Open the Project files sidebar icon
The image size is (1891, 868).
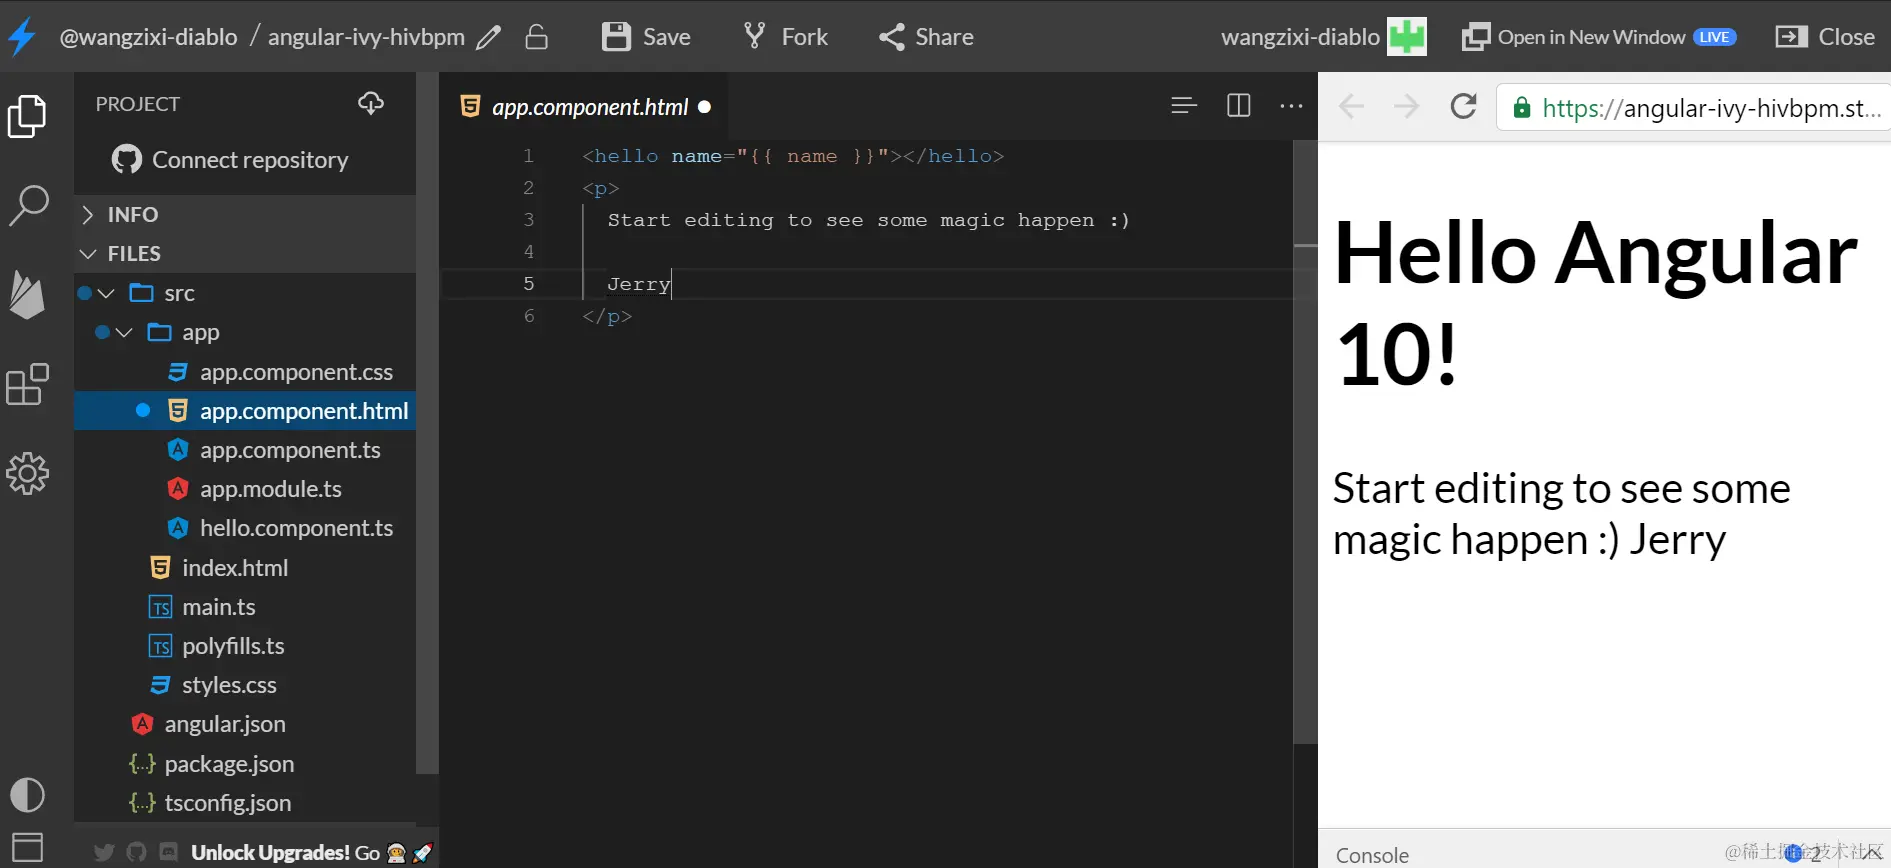tap(27, 117)
